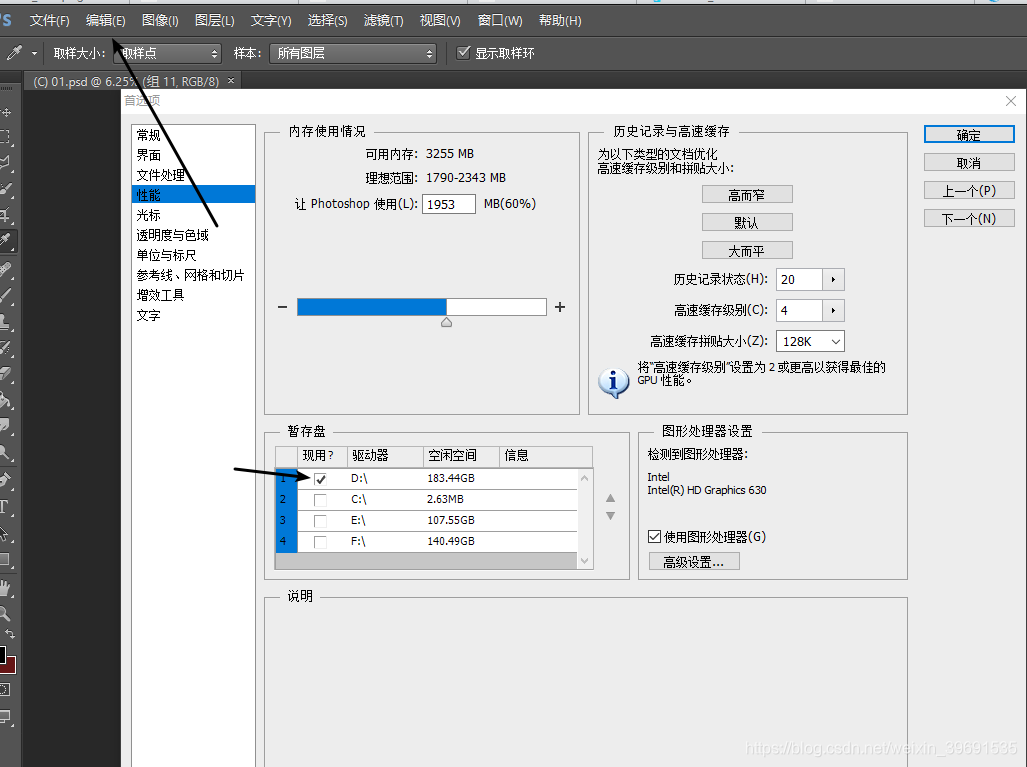Select the Hand tool
Image resolution: width=1027 pixels, height=767 pixels.
[9, 587]
